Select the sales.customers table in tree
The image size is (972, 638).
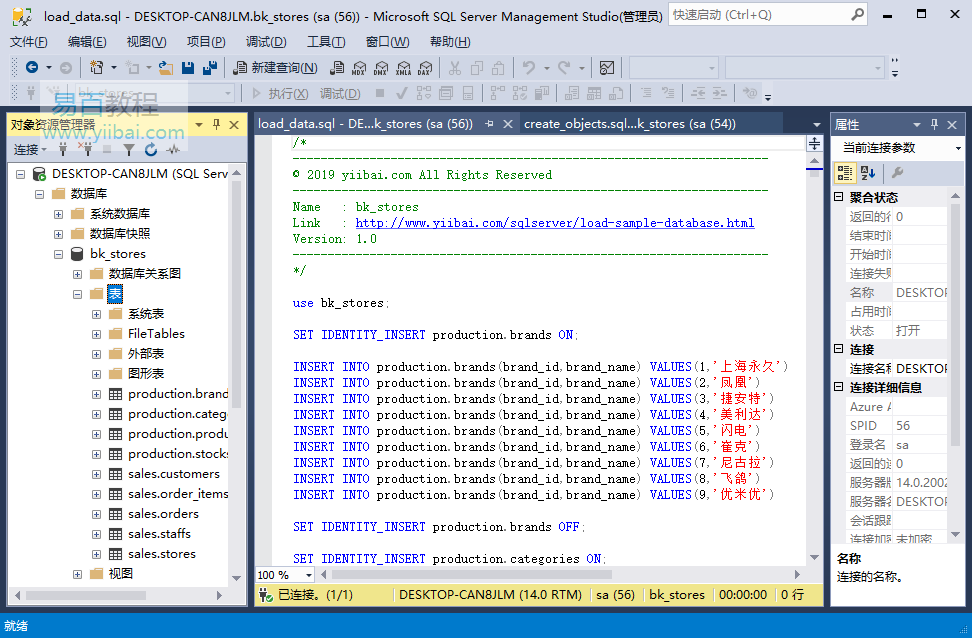pos(173,474)
